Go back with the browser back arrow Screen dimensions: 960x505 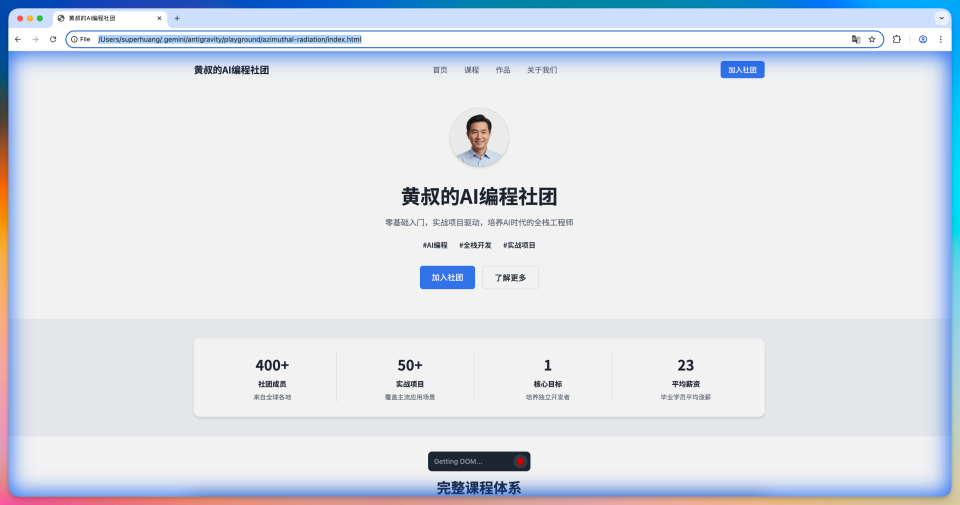(x=18, y=39)
